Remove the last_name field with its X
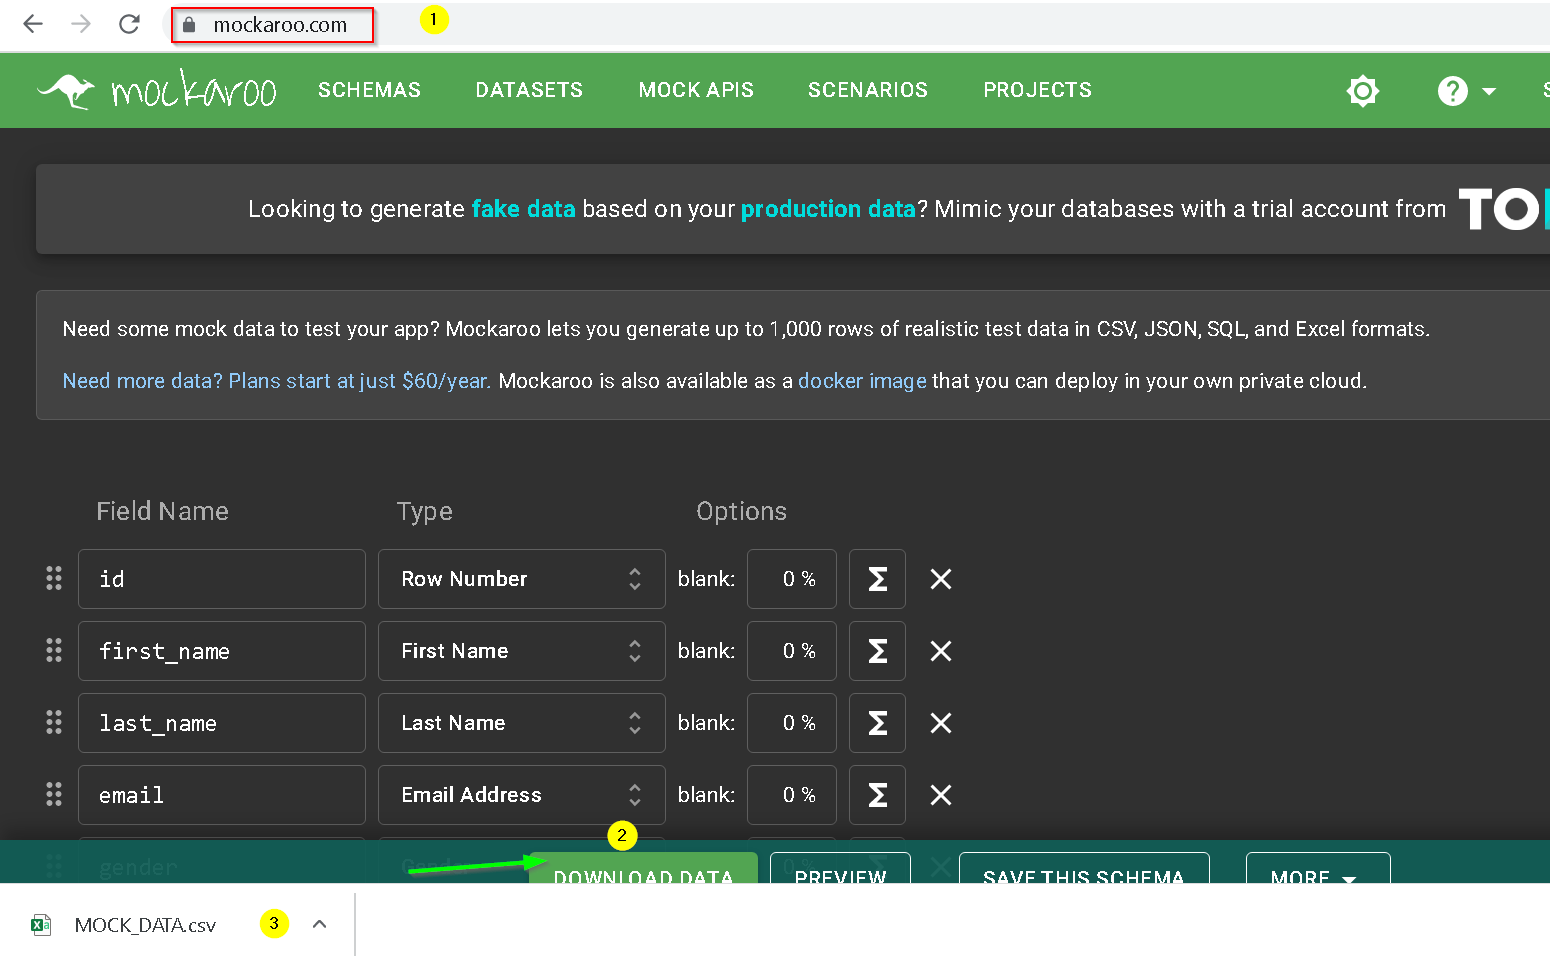Image resolution: width=1550 pixels, height=956 pixels. (941, 723)
